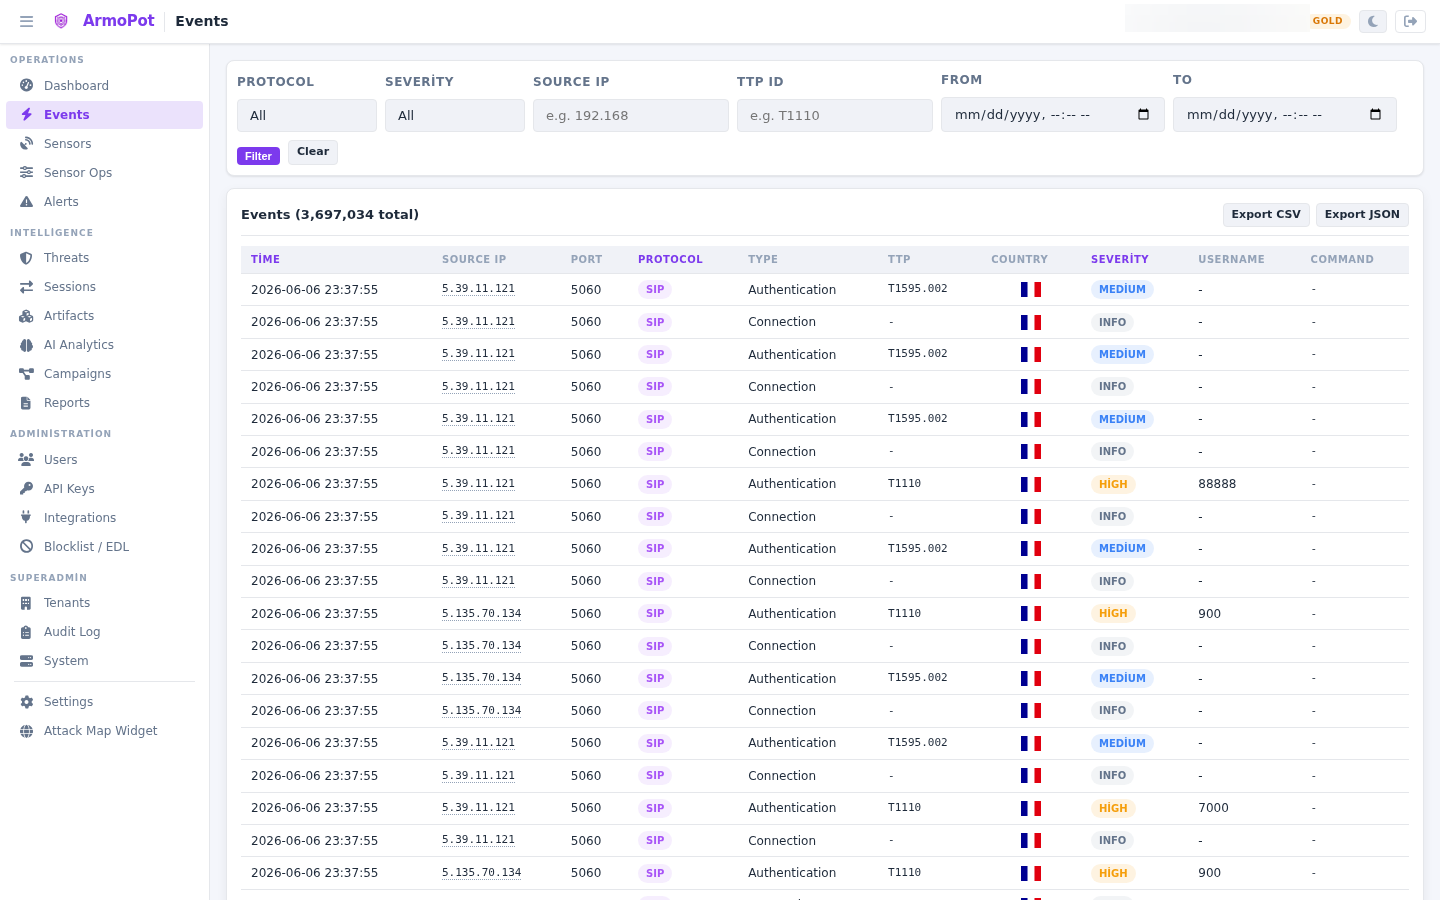Open the Dashboard menu item
This screenshot has width=1440, height=900.
click(104, 86)
